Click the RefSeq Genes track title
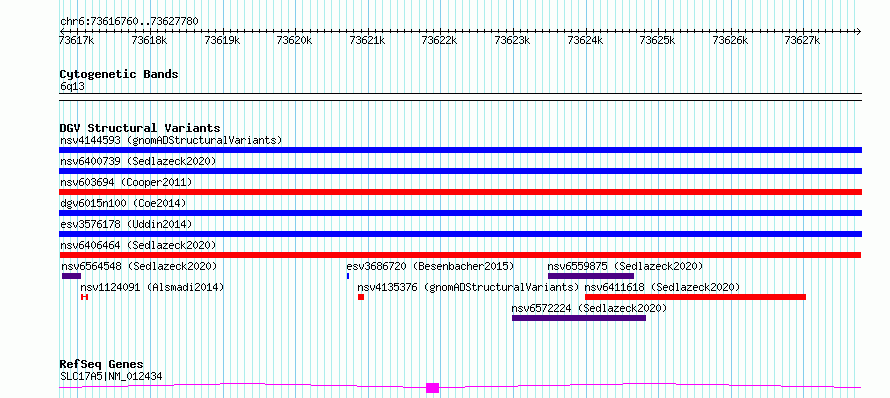This screenshot has width=890, height=398. pos(102,364)
